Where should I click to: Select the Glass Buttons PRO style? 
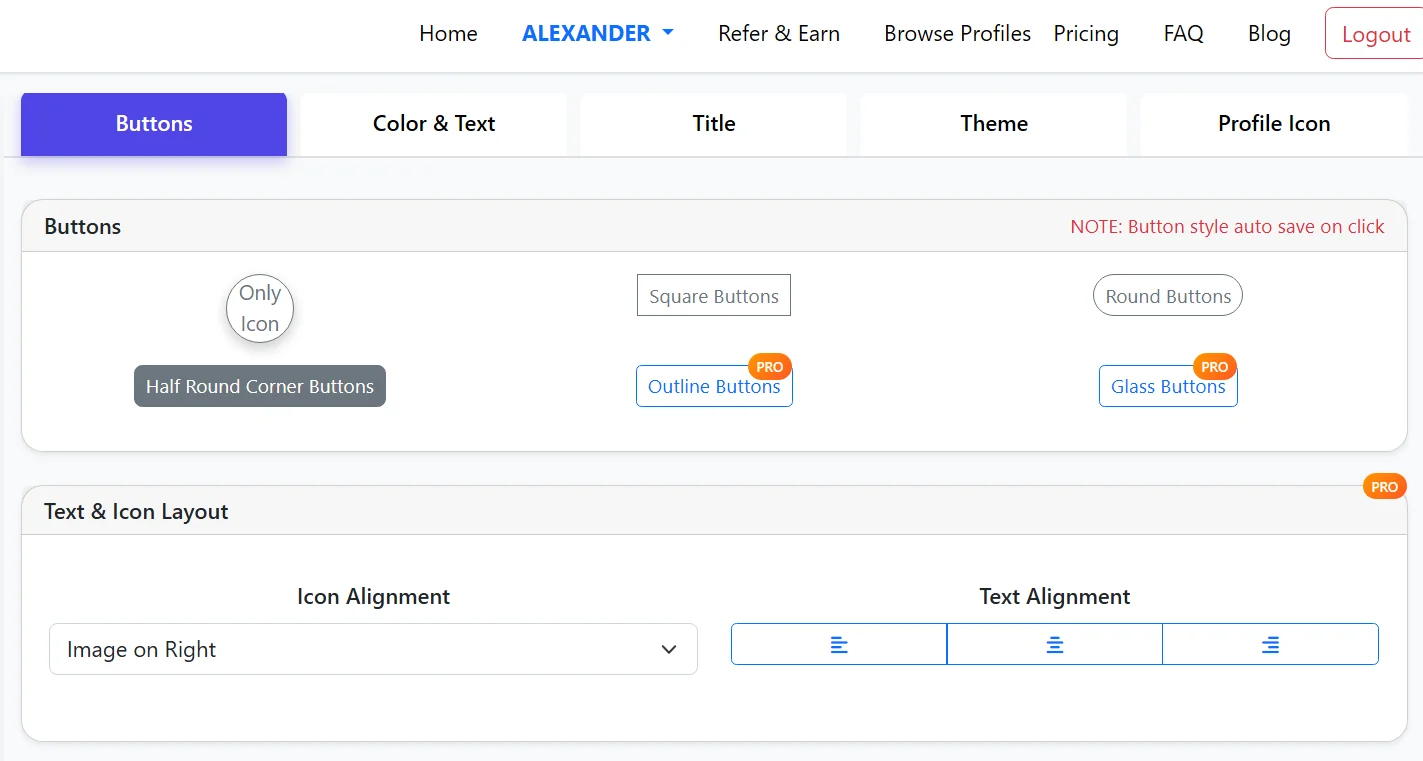[1167, 387]
